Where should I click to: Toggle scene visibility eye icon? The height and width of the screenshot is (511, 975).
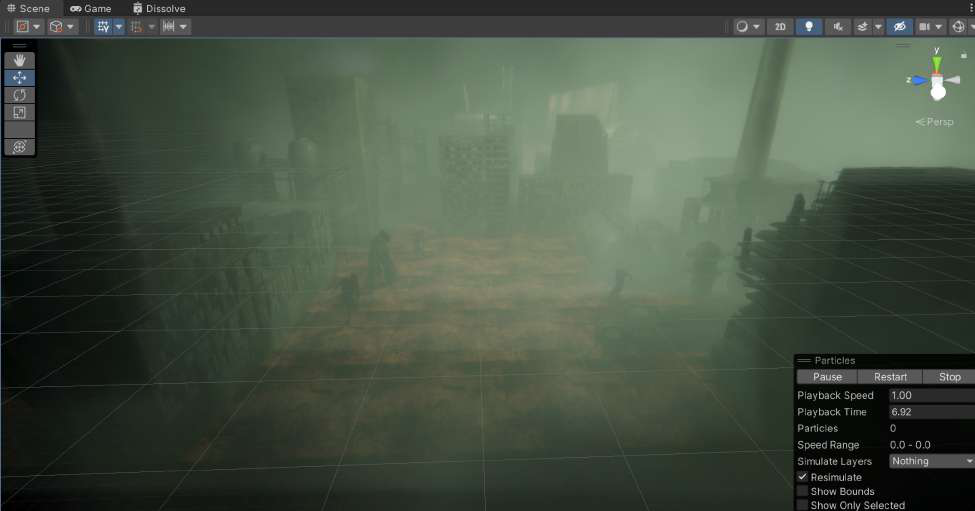coord(899,27)
